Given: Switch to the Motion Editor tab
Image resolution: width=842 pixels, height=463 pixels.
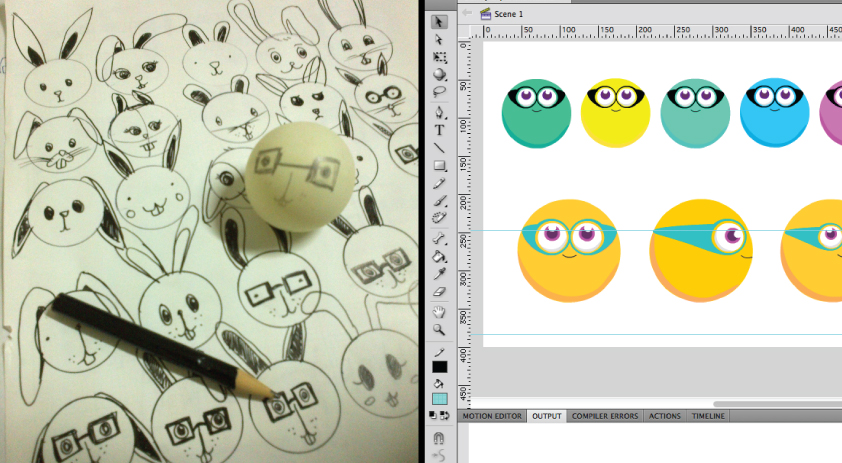Looking at the screenshot, I should coord(492,416).
